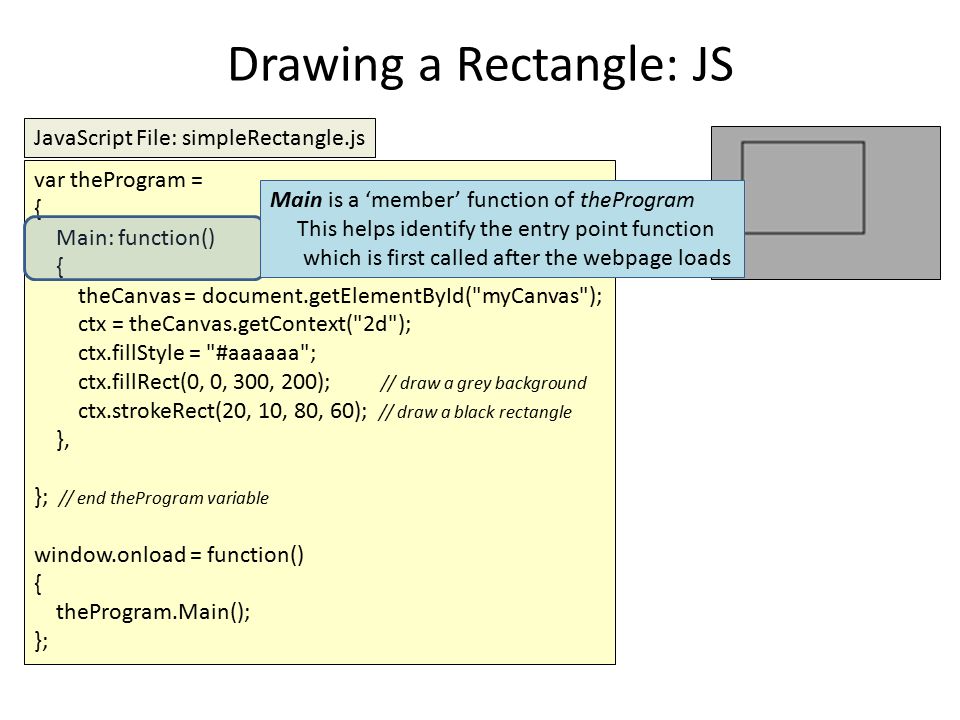Click the document.getElementById("myCanvas") line
Screen dimensions: 960x720
[x=340, y=296]
